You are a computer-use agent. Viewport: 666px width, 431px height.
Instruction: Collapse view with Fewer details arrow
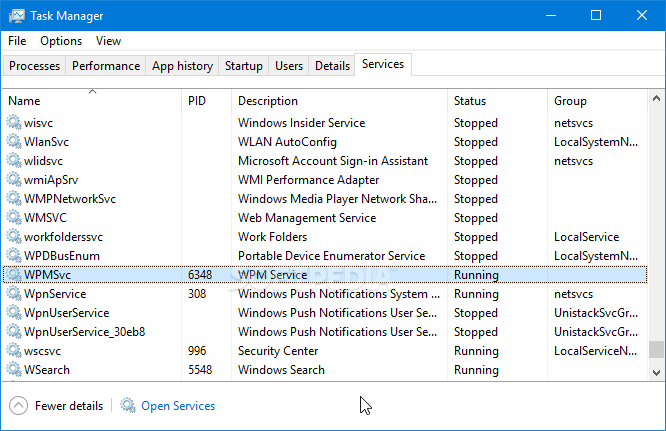click(18, 406)
